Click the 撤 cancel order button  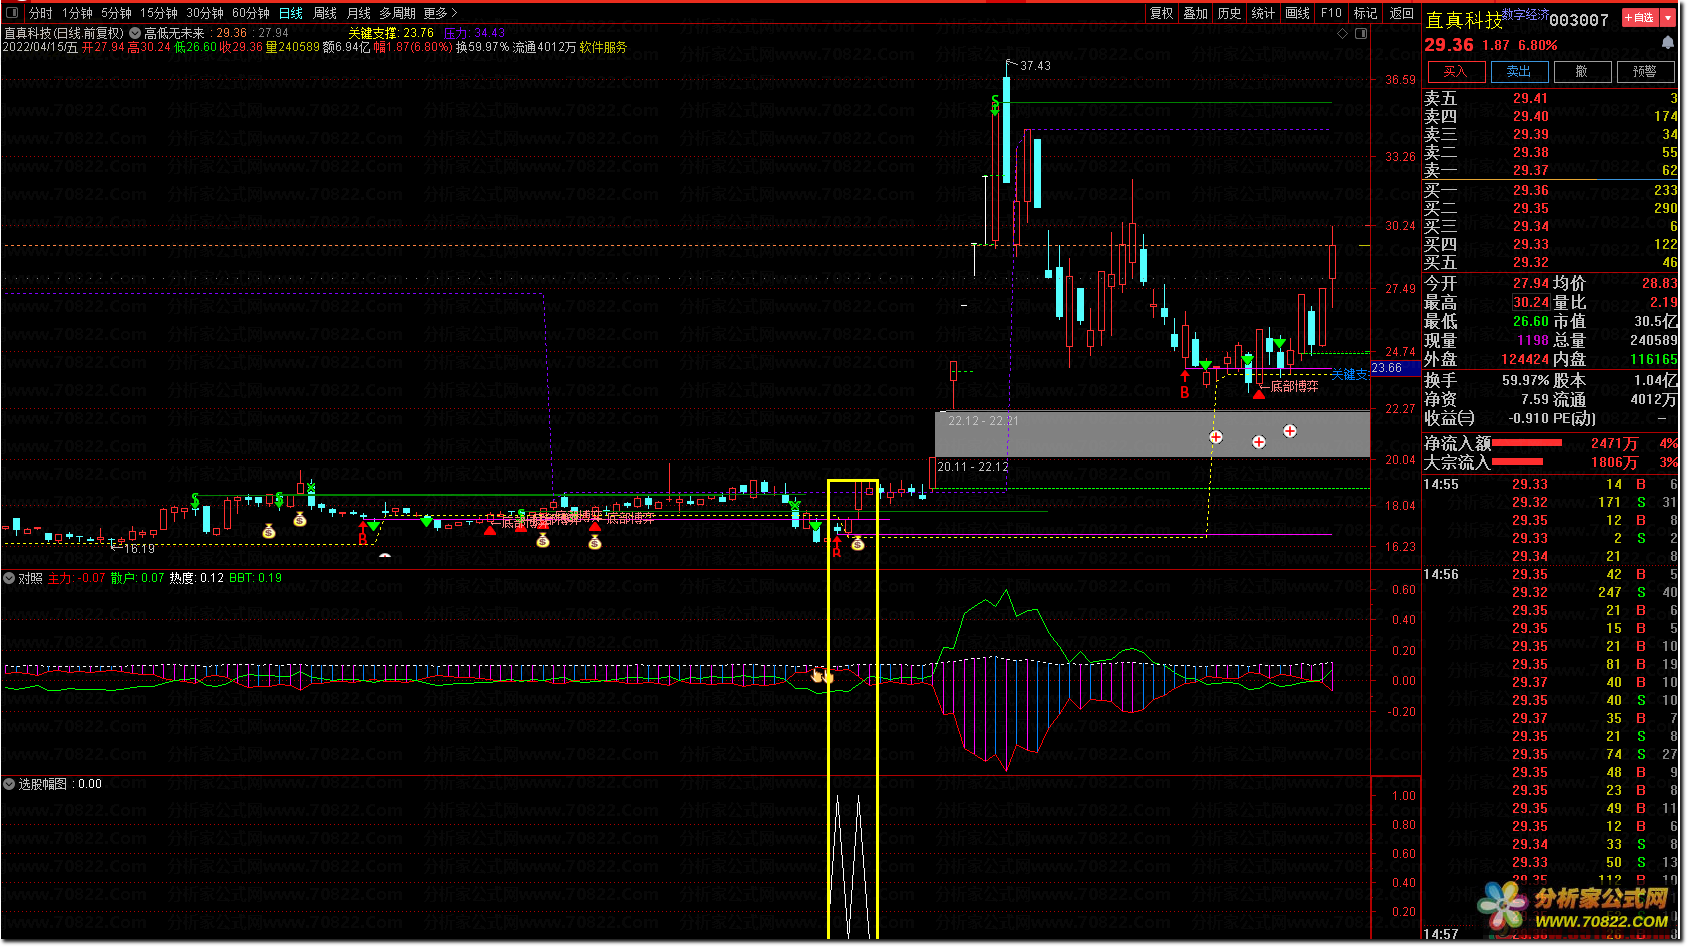(x=1581, y=72)
